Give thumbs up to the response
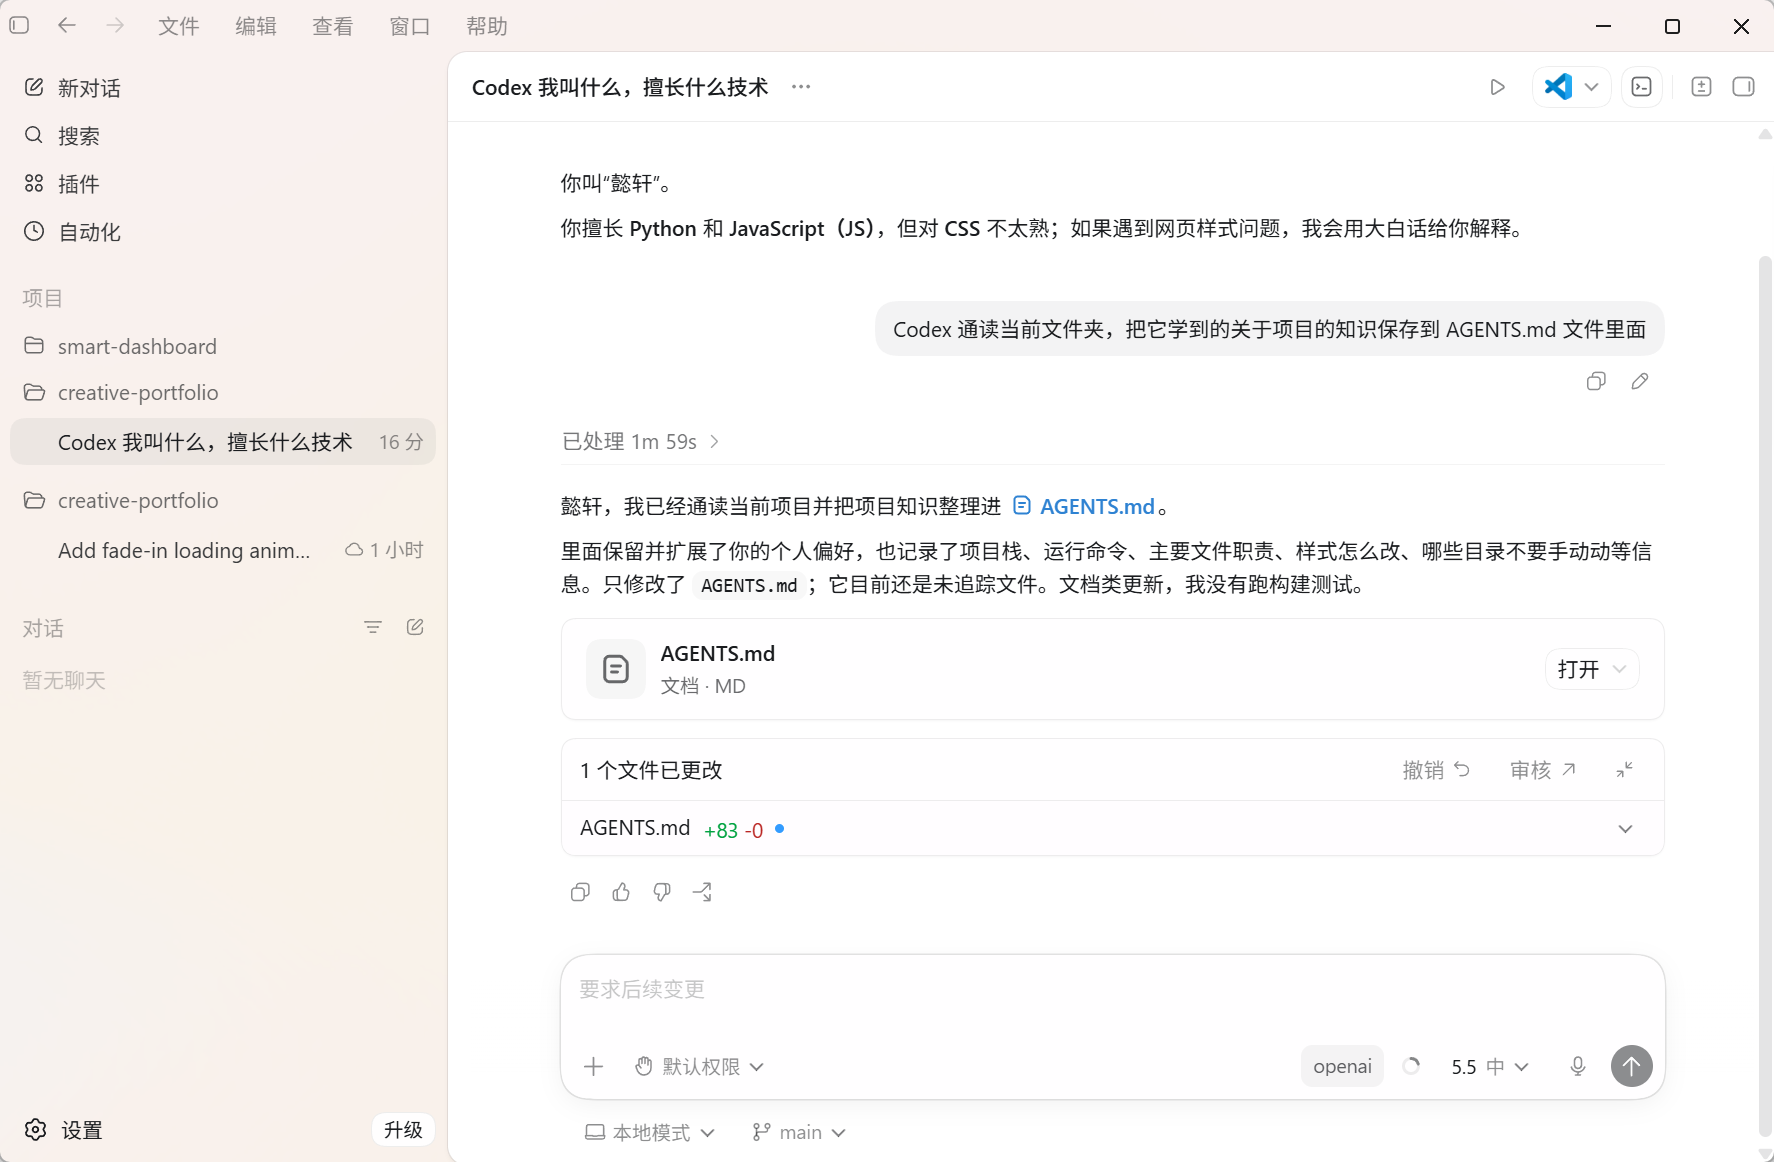The height and width of the screenshot is (1162, 1774). 621,892
